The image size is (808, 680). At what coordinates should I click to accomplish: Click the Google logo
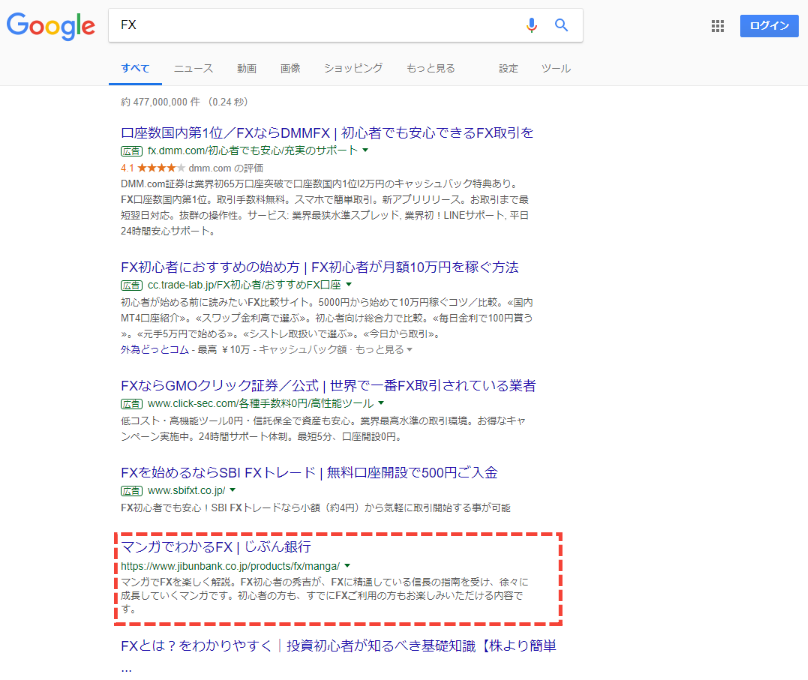(x=50, y=26)
